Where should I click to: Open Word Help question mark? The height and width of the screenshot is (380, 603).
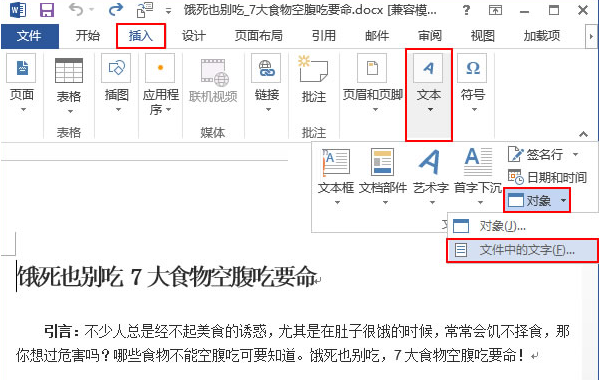click(466, 10)
